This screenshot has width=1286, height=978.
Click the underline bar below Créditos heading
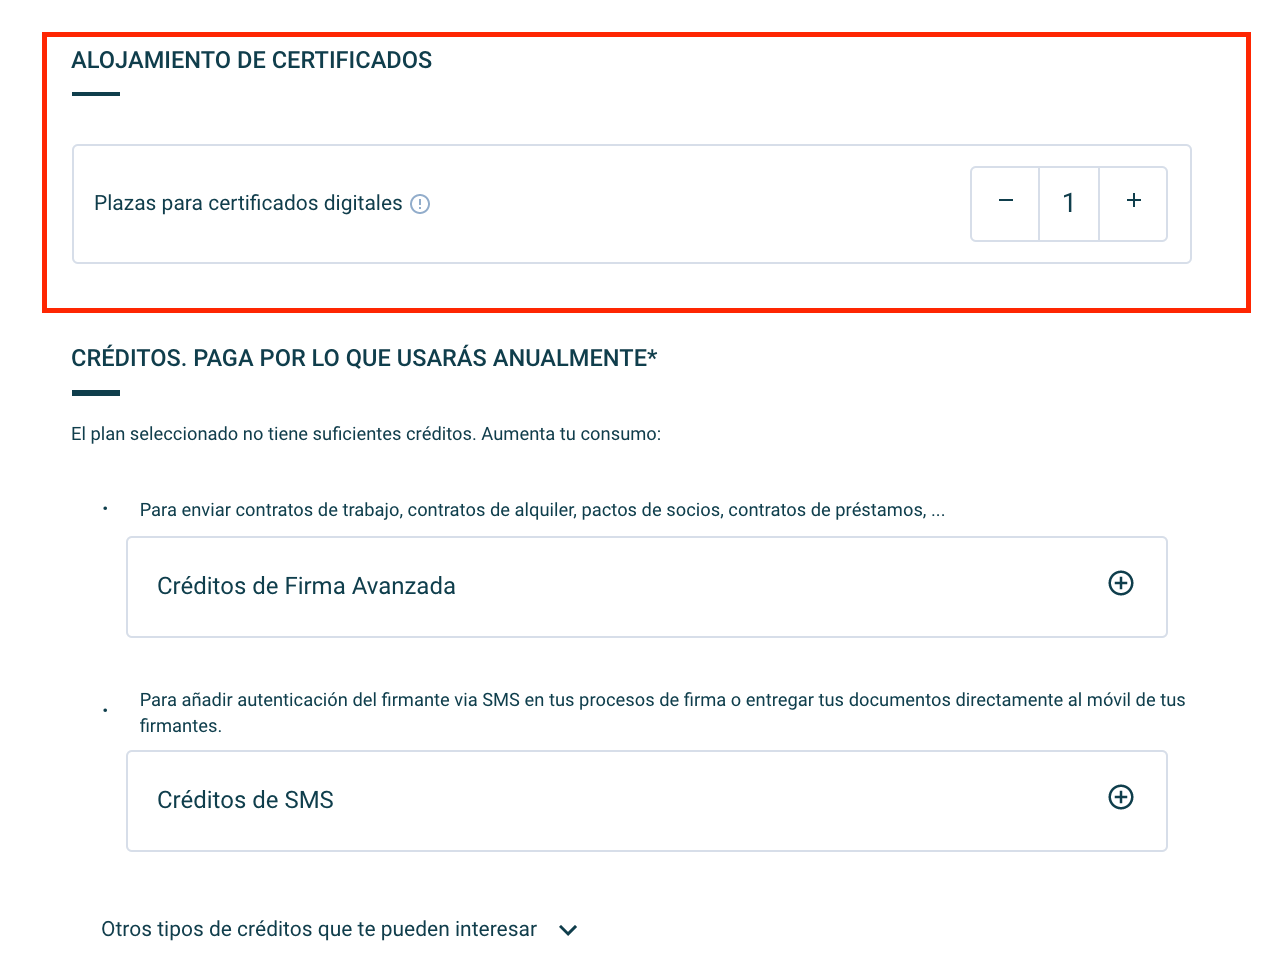[x=96, y=393]
